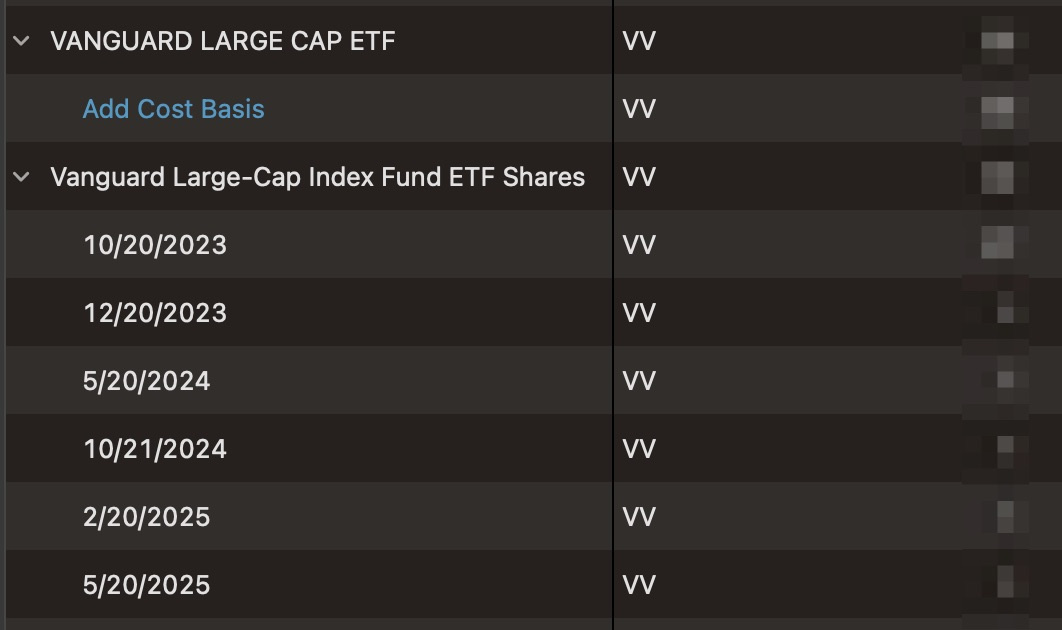Click the VANGUARD LARGE CAP ETF name
Screen dimensions: 1062x630
pos(223,41)
